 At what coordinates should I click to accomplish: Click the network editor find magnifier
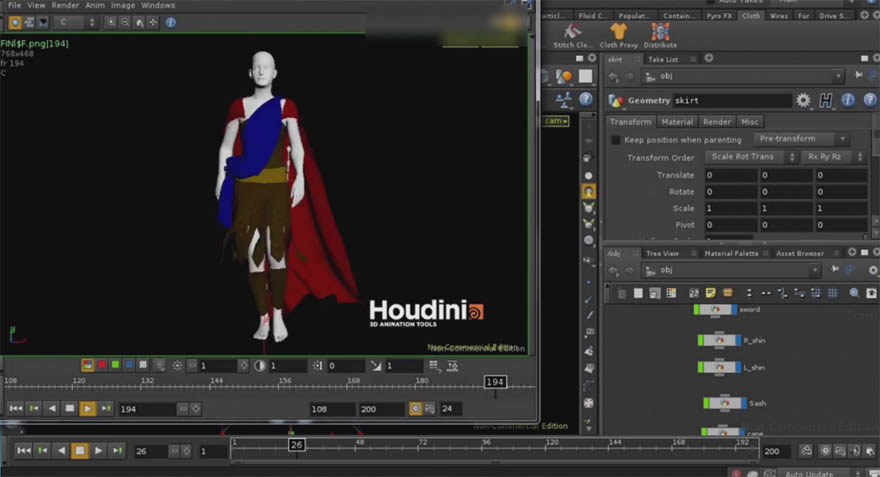pyautogui.click(x=854, y=293)
